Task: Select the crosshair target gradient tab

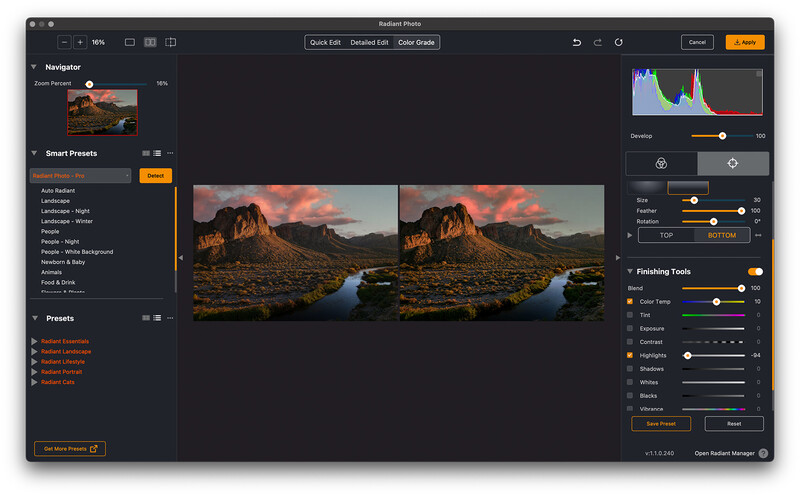Action: (x=733, y=163)
